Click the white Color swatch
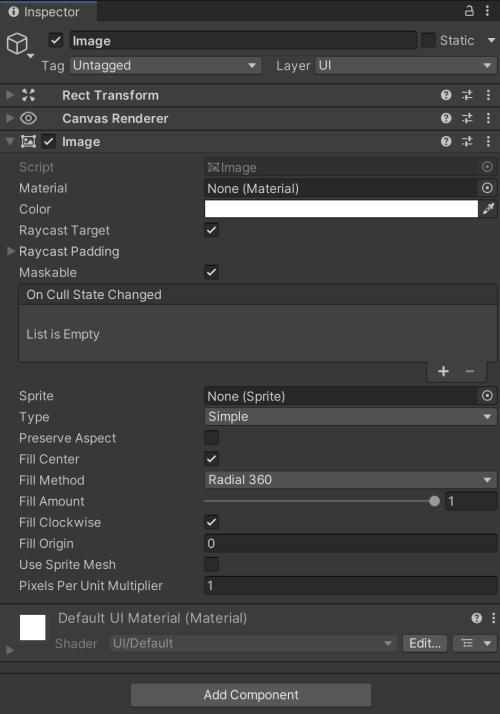The width and height of the screenshot is (500, 714). pos(341,209)
